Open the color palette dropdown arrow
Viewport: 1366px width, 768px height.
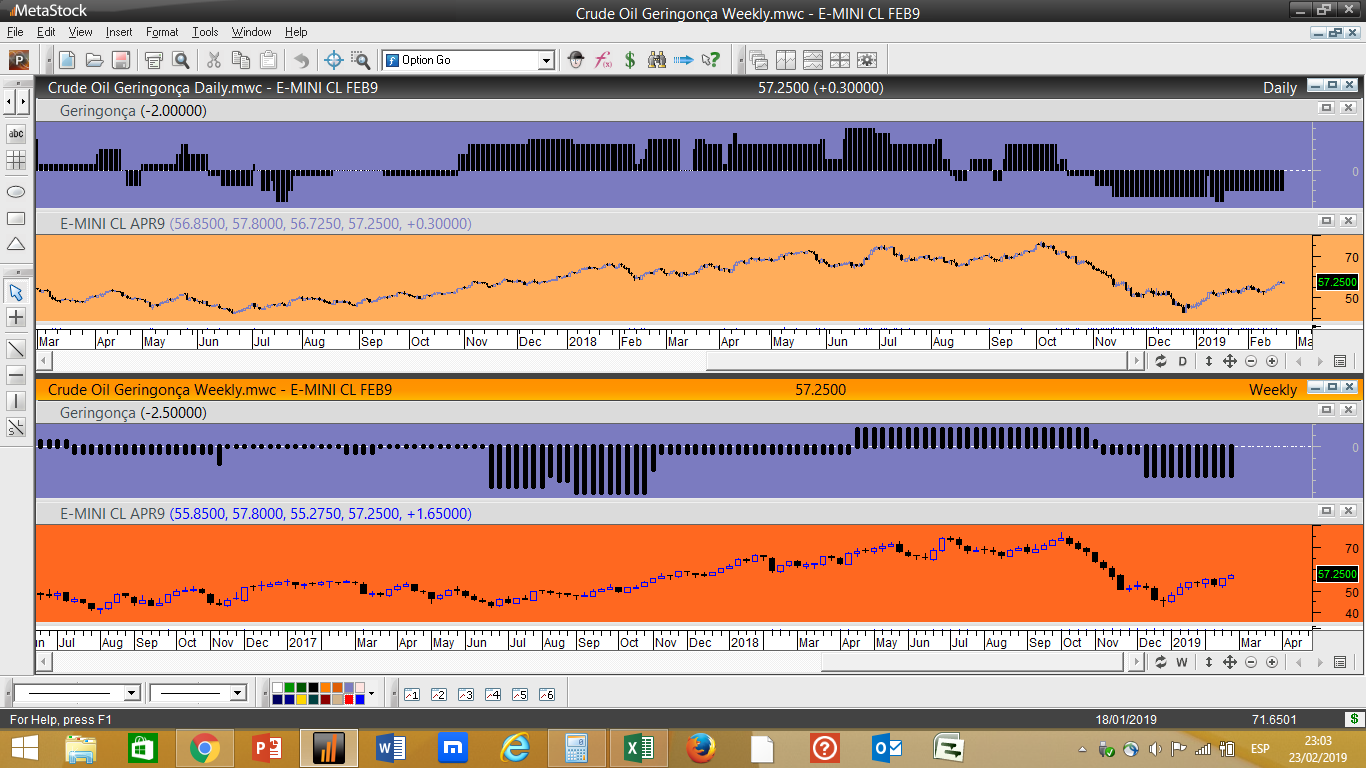click(x=371, y=693)
